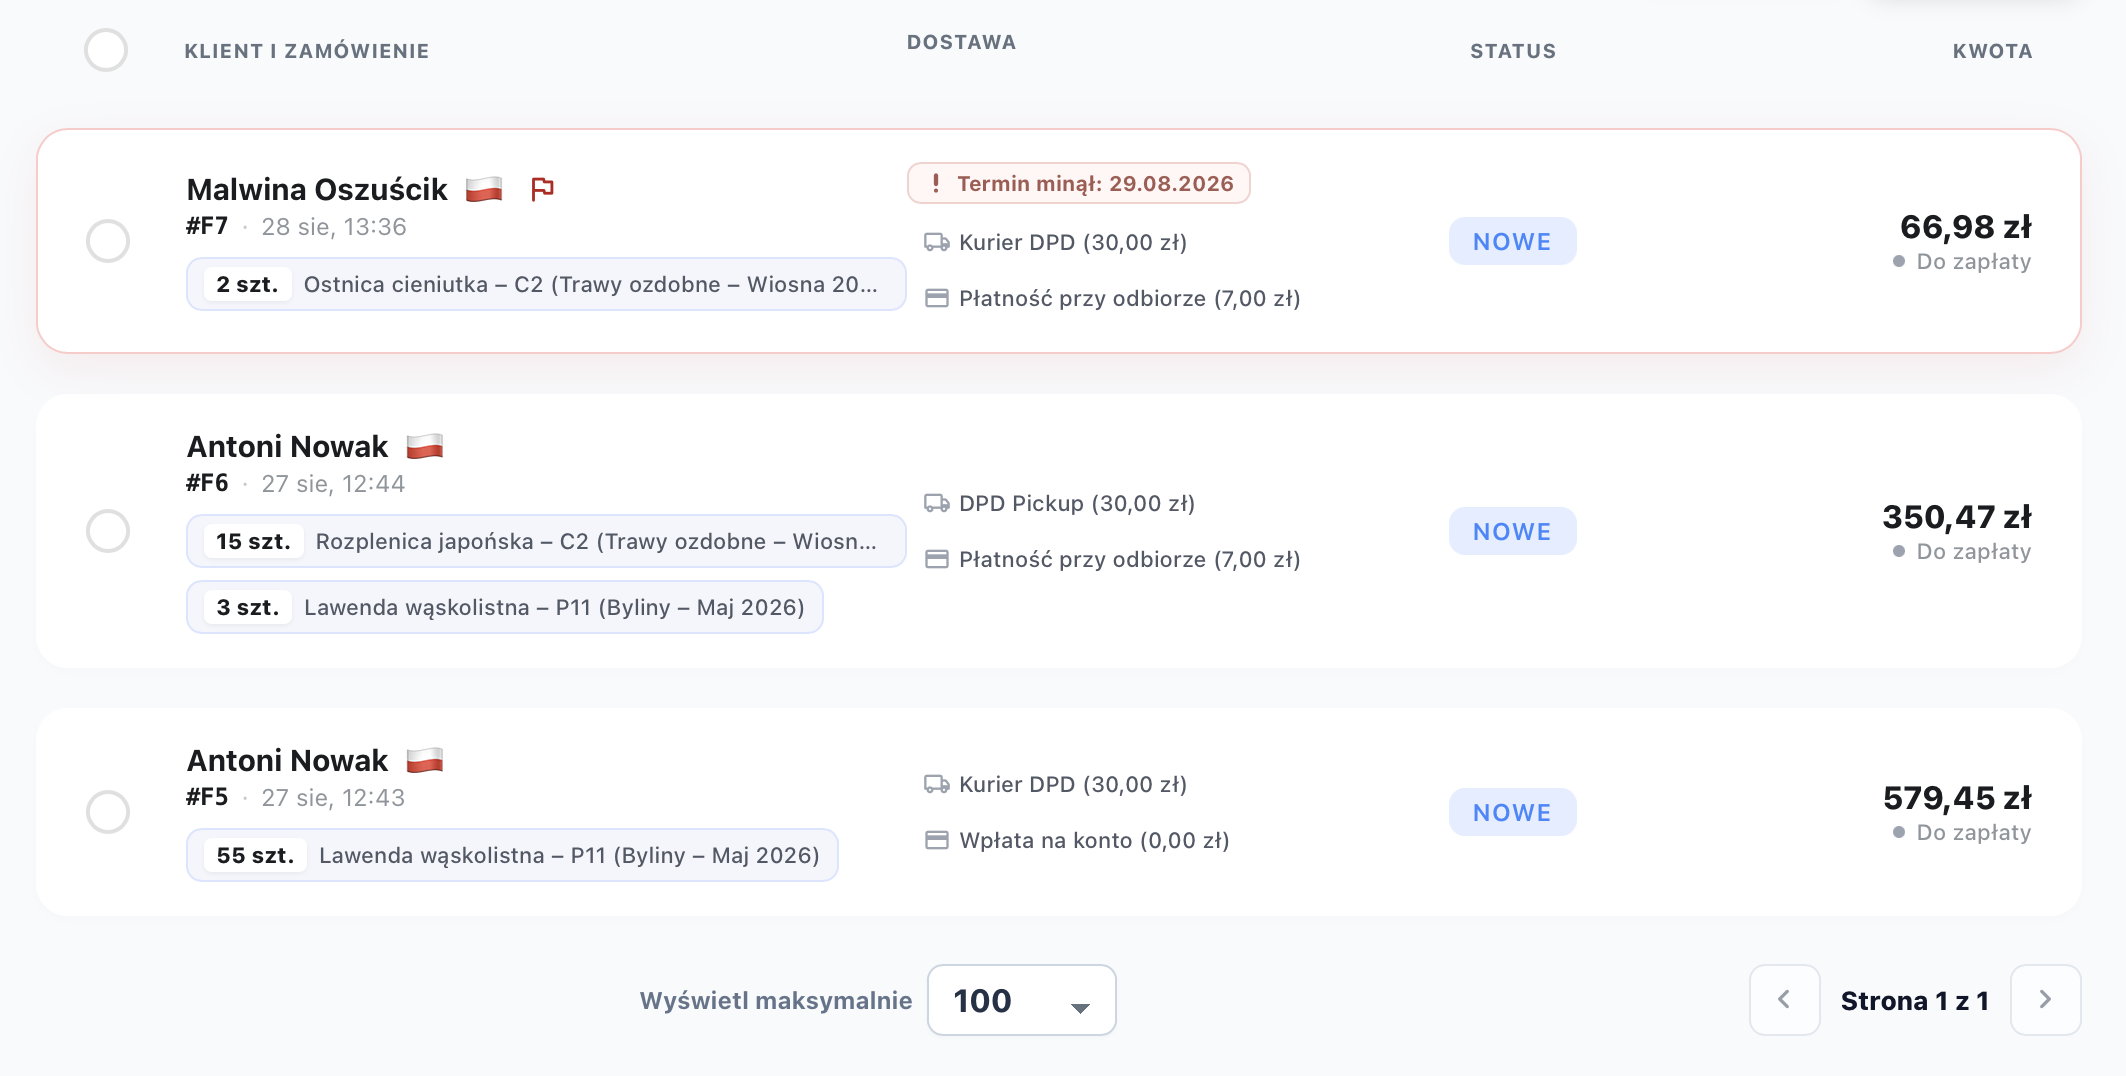Click the 350,47 zł amount
2126x1076 pixels.
(1957, 517)
